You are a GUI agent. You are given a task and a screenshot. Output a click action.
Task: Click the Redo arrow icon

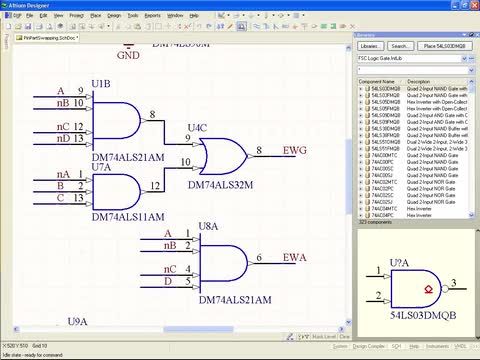coord(209,26)
